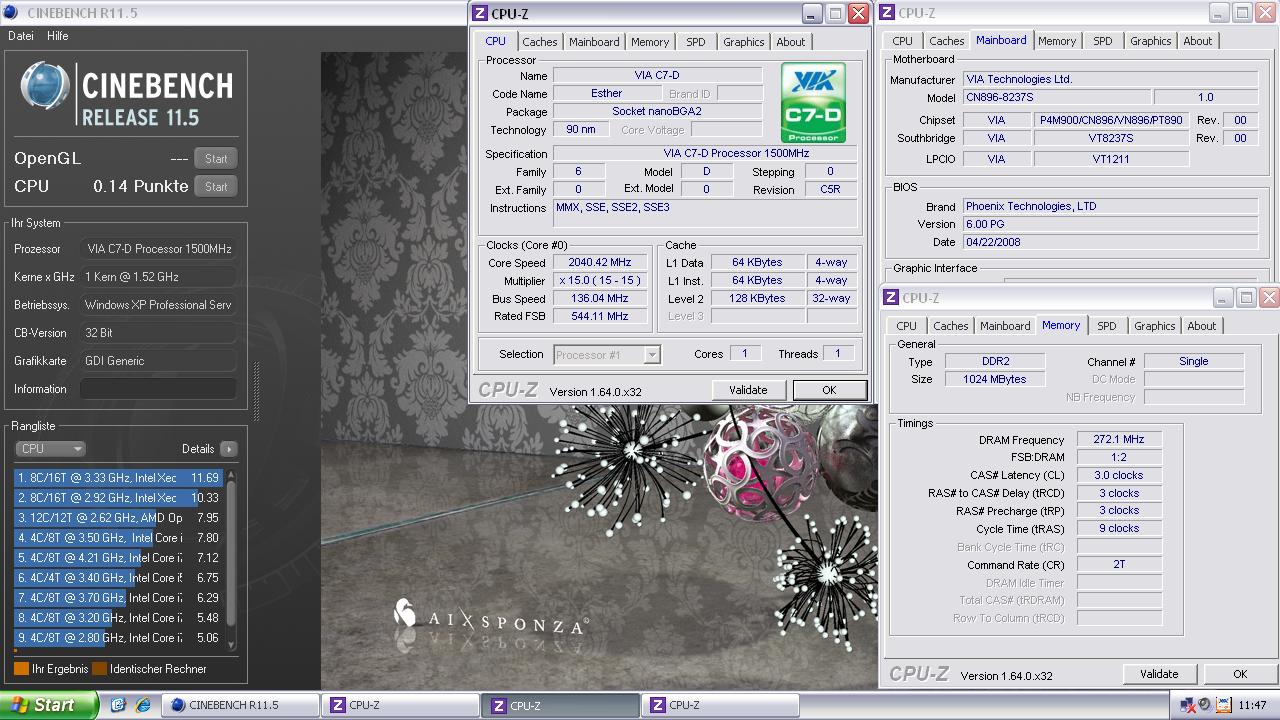Open SPD tab in Mainboard CPU-Z window

point(1103,41)
